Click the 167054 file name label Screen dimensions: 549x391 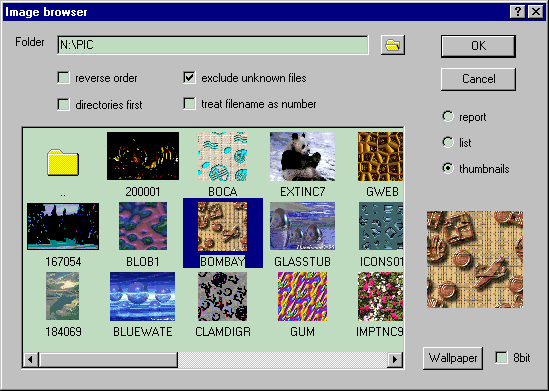click(63, 262)
